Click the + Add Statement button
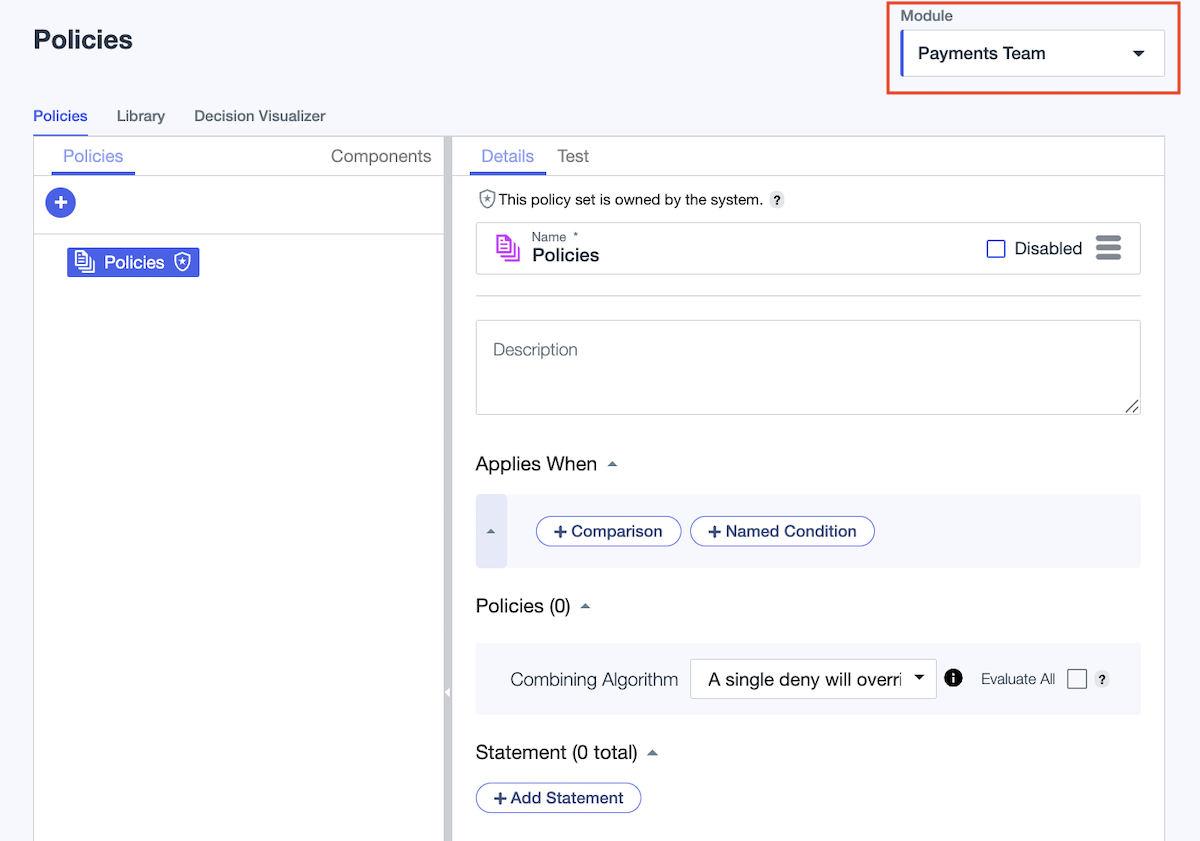The image size is (1200, 841). coord(559,798)
